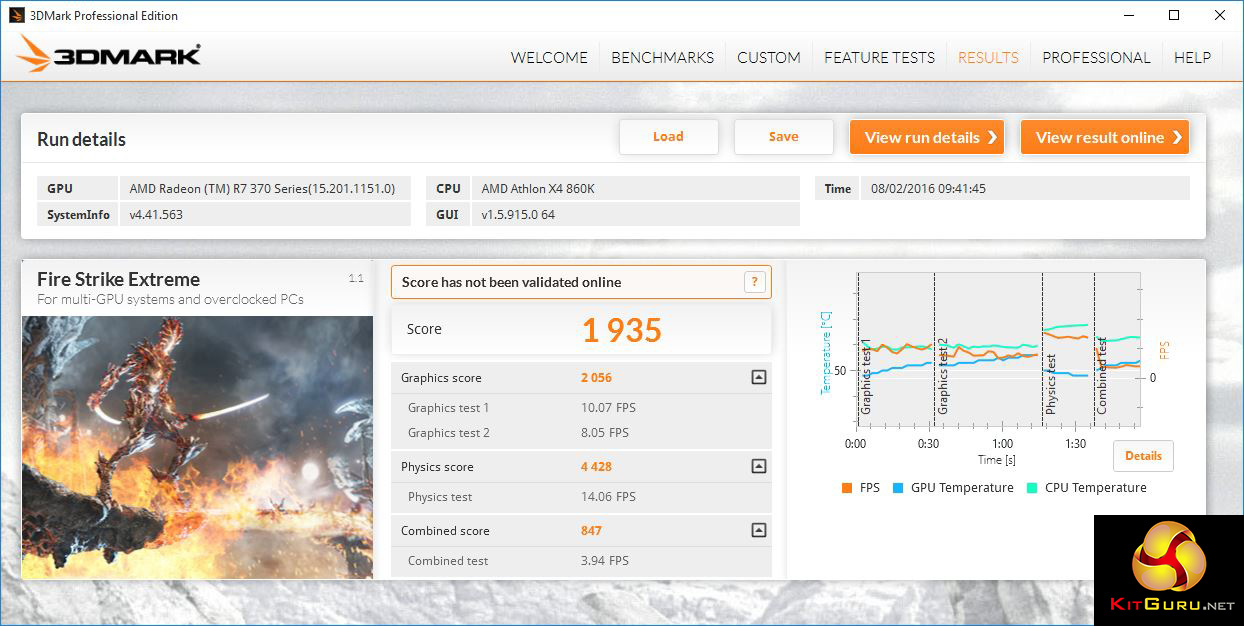Minimize the 3DMark window
Image resolution: width=1244 pixels, height=626 pixels.
[x=1128, y=15]
